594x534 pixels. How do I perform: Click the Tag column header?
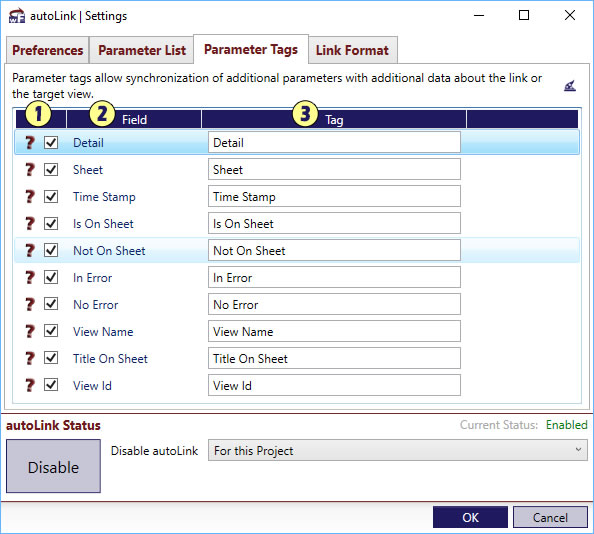(x=334, y=120)
